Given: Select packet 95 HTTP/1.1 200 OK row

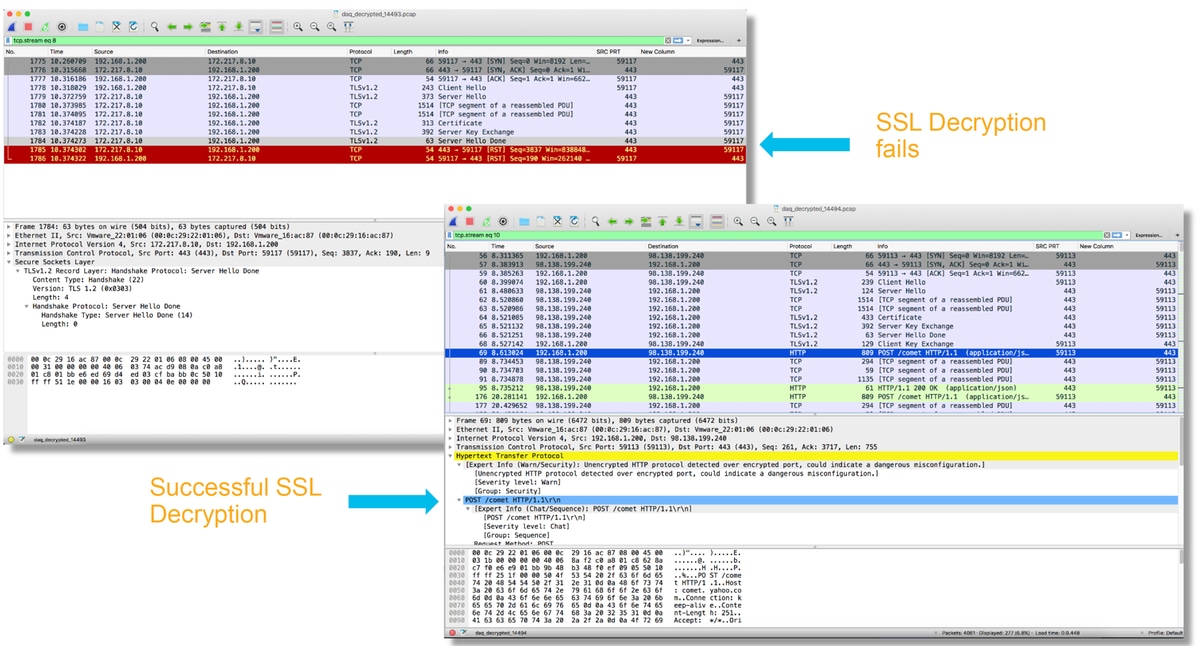Looking at the screenshot, I should coord(812,386).
